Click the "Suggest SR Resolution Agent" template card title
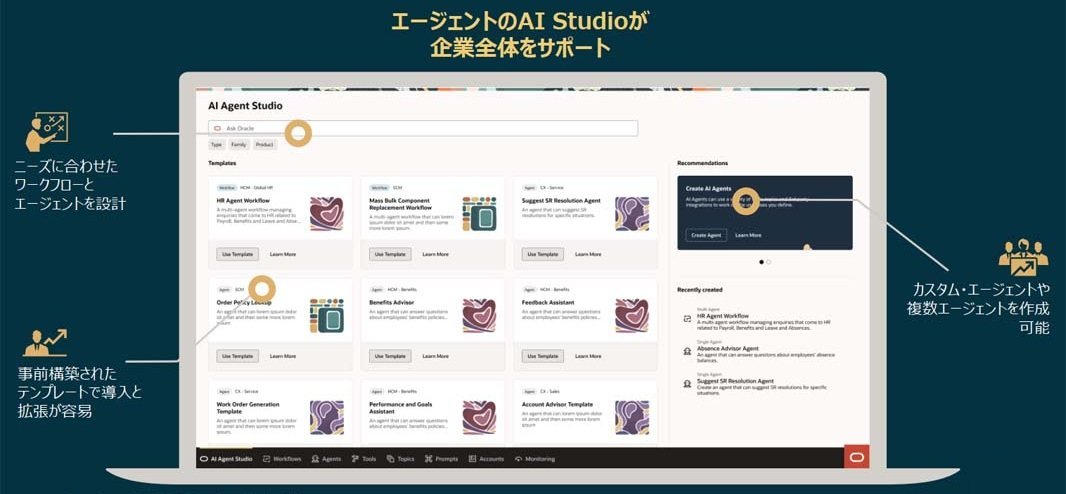The image size is (1066, 494). point(562,201)
